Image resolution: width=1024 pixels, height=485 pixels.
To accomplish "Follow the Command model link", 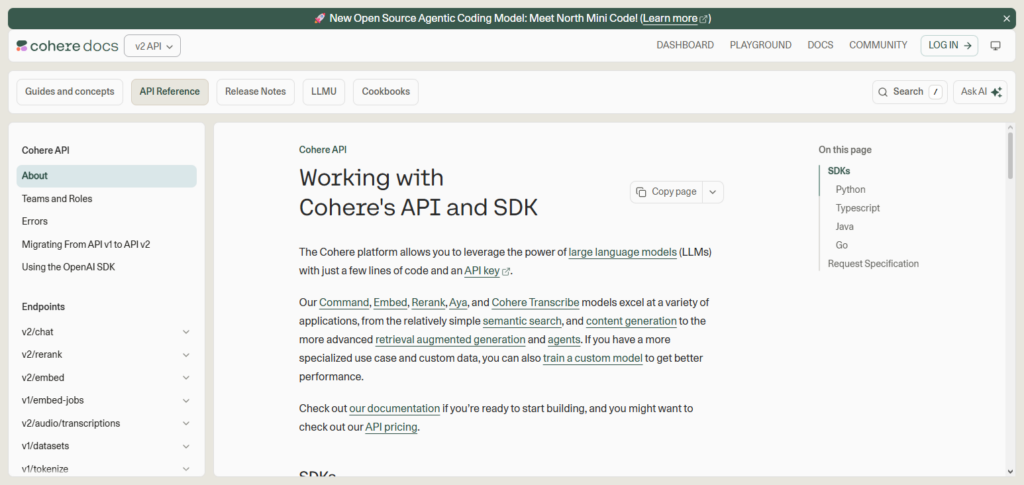I will pyautogui.click(x=345, y=302).
